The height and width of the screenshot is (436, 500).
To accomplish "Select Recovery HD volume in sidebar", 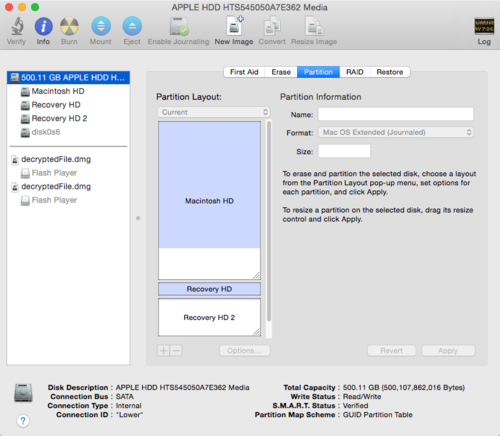I will (x=68, y=105).
